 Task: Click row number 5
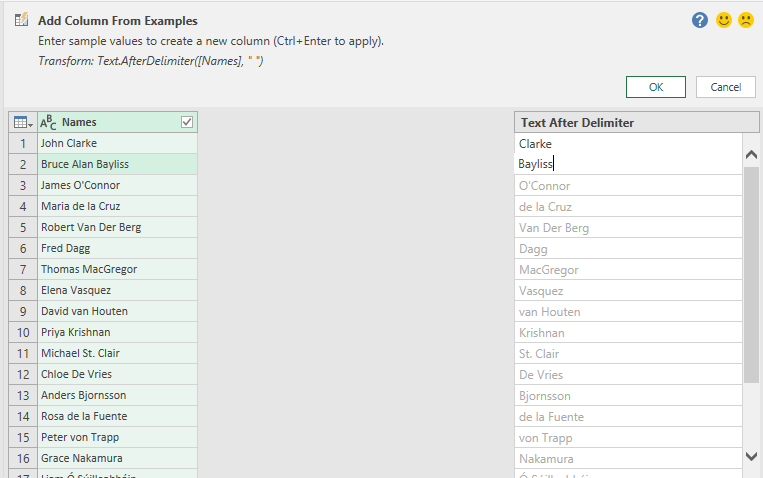pyautogui.click(x=23, y=227)
